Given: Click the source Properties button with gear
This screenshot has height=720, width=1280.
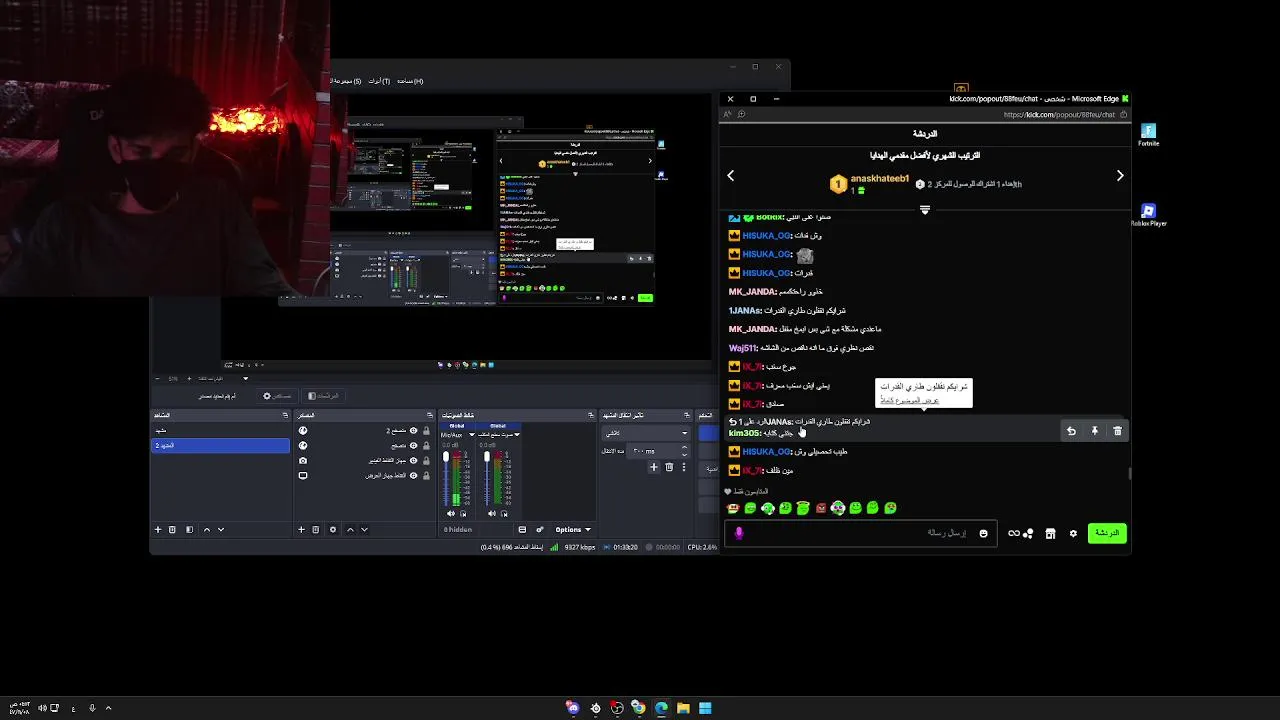Looking at the screenshot, I should pyautogui.click(x=277, y=396).
